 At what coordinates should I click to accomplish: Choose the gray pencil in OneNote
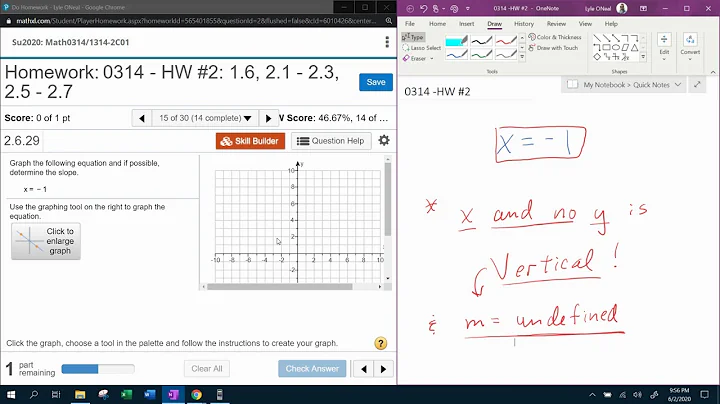coord(506,55)
